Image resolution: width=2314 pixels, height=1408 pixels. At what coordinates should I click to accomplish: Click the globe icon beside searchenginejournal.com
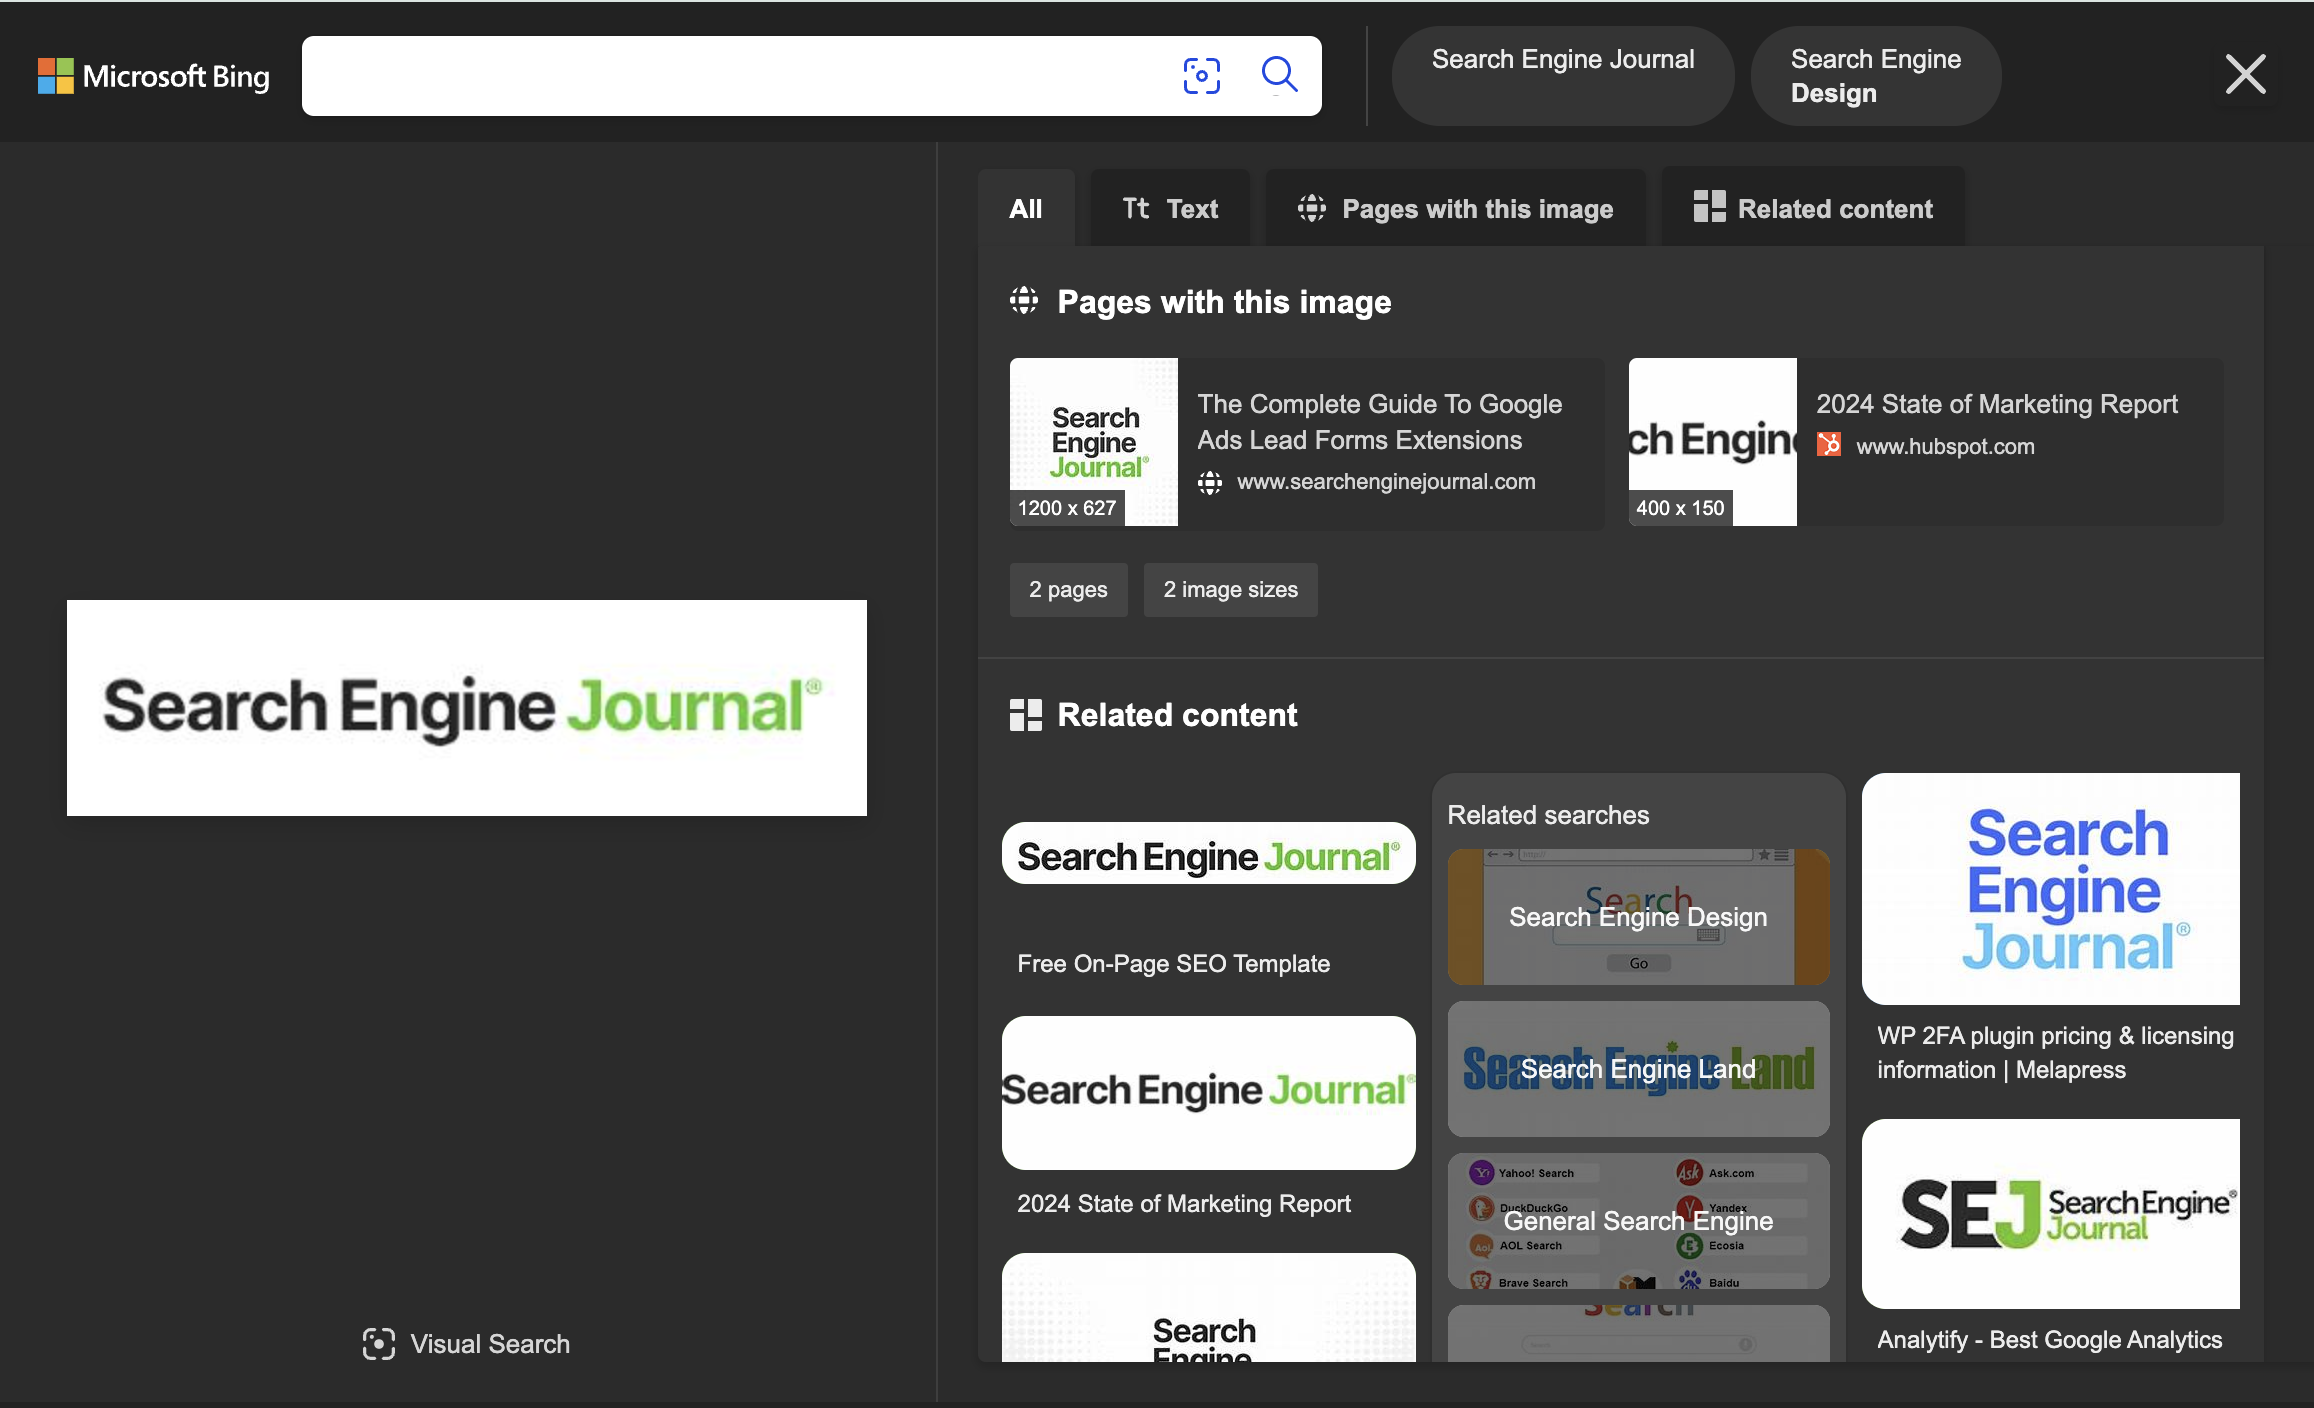tap(1210, 483)
